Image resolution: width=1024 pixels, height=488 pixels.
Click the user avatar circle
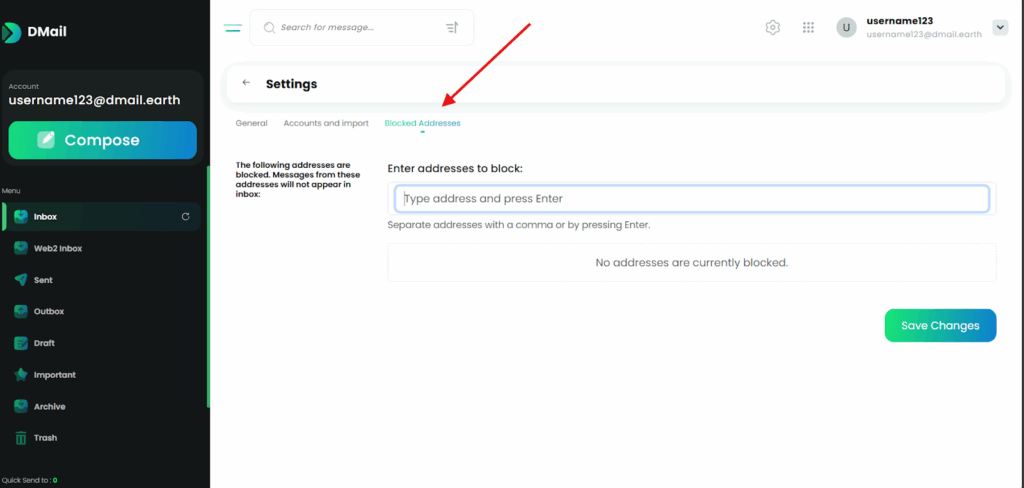(x=846, y=28)
